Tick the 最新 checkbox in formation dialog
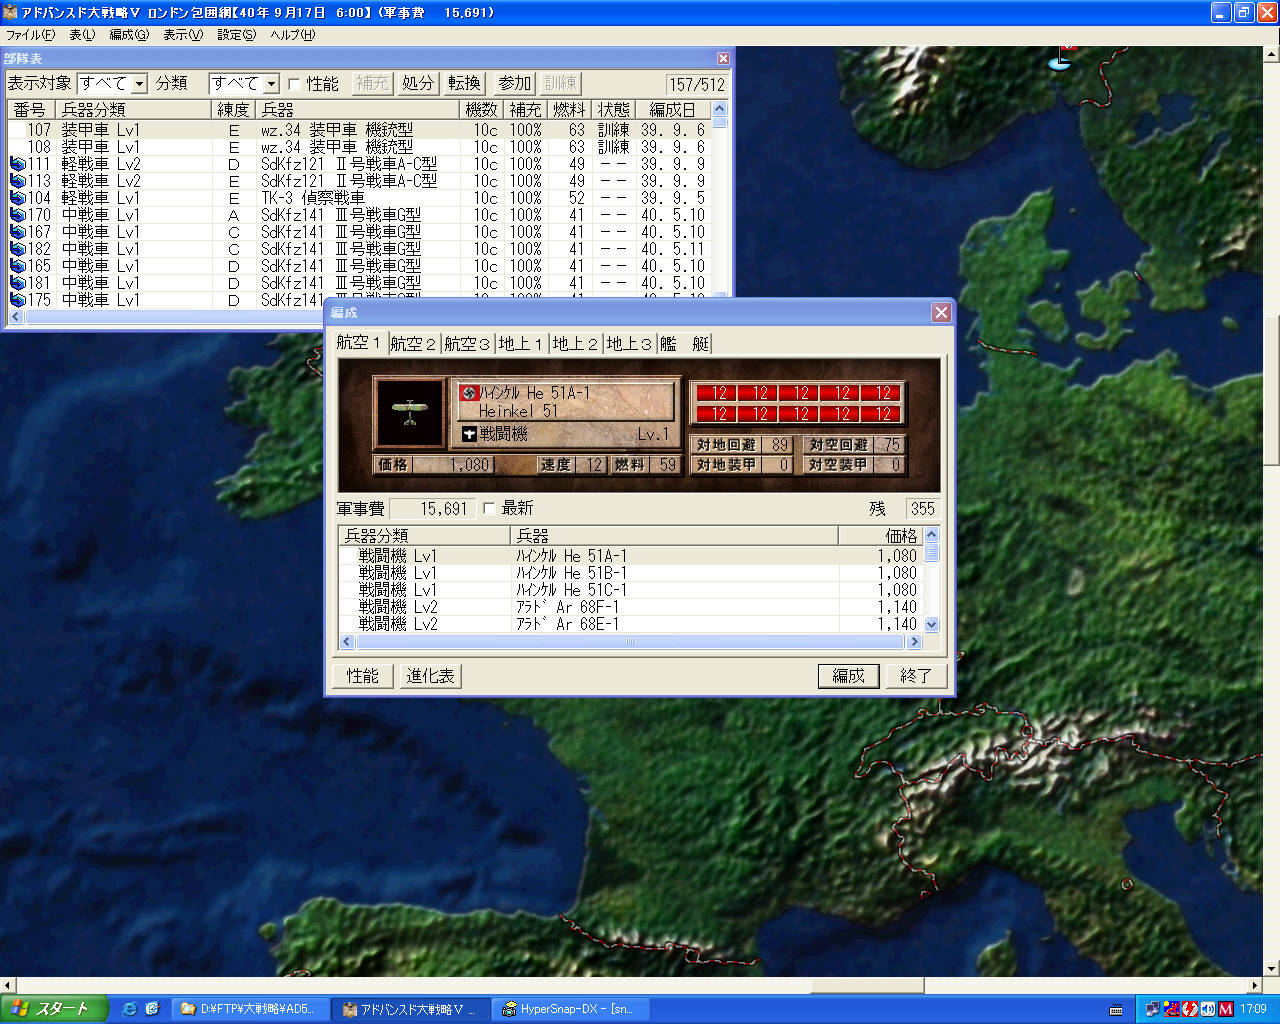Image resolution: width=1280 pixels, height=1024 pixels. tap(489, 509)
